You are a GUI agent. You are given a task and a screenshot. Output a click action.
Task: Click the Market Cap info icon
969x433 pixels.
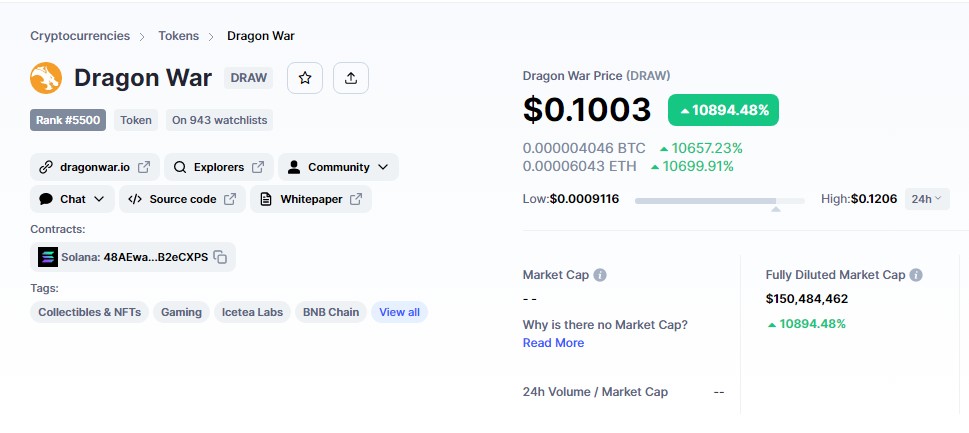[x=600, y=275]
